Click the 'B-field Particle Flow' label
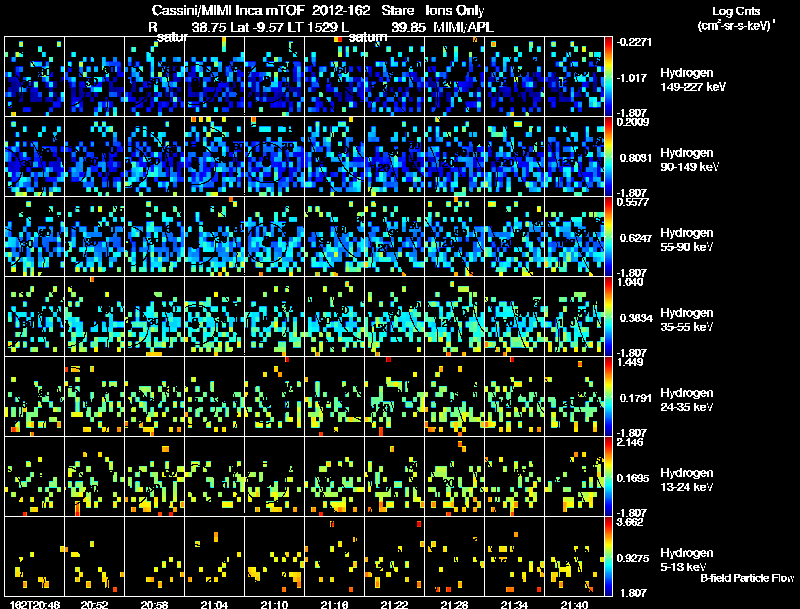 click(x=747, y=578)
